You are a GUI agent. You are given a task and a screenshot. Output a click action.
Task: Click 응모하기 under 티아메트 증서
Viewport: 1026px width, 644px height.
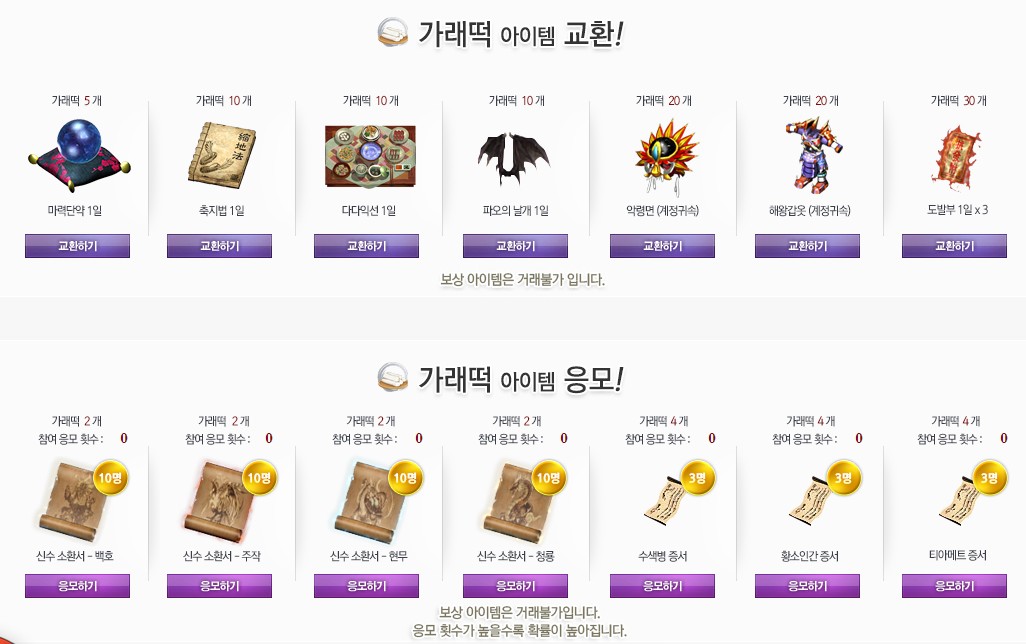[x=954, y=586]
